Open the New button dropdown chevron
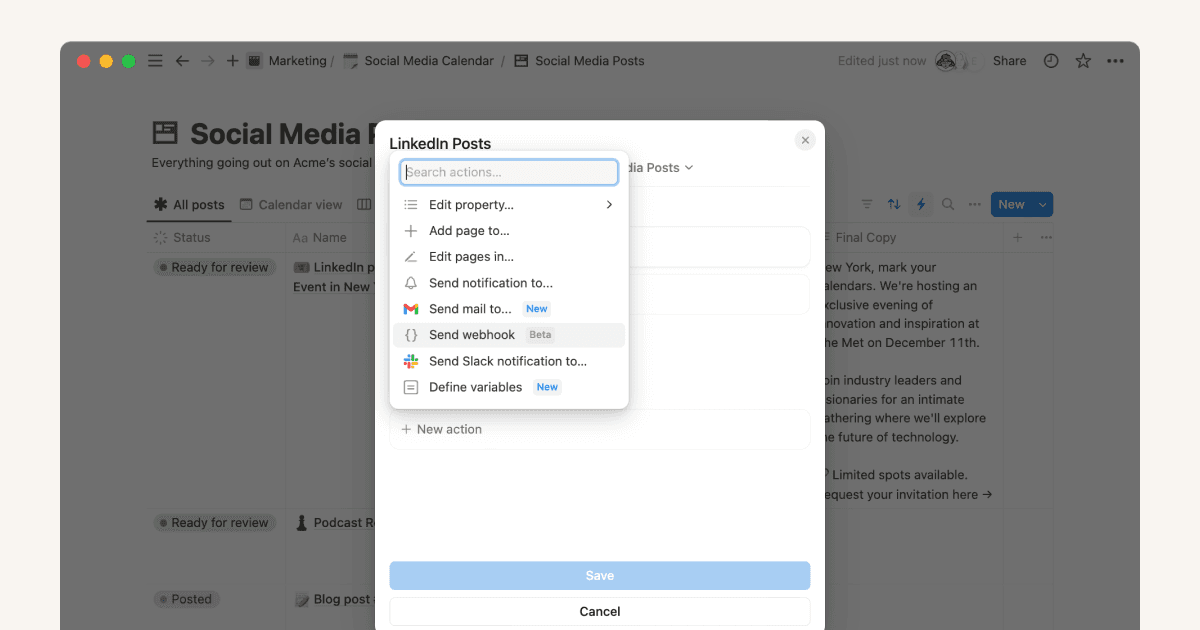 [x=1043, y=204]
